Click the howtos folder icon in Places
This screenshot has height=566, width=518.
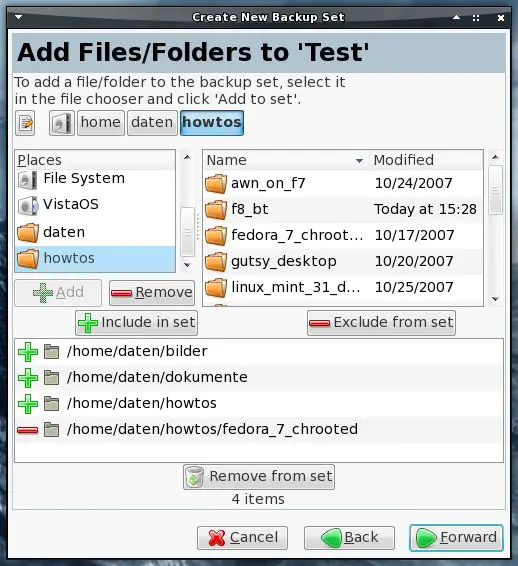point(28,259)
